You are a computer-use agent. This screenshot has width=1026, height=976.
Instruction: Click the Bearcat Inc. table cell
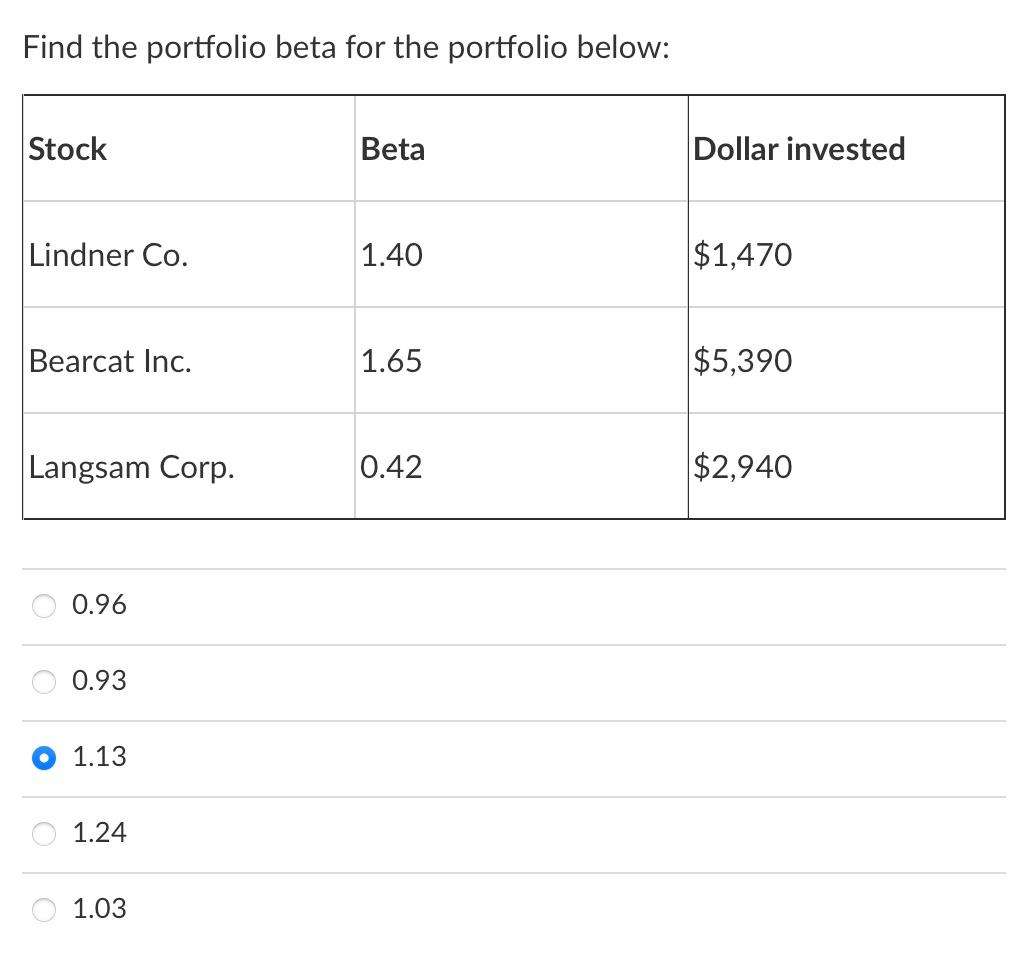coord(111,361)
